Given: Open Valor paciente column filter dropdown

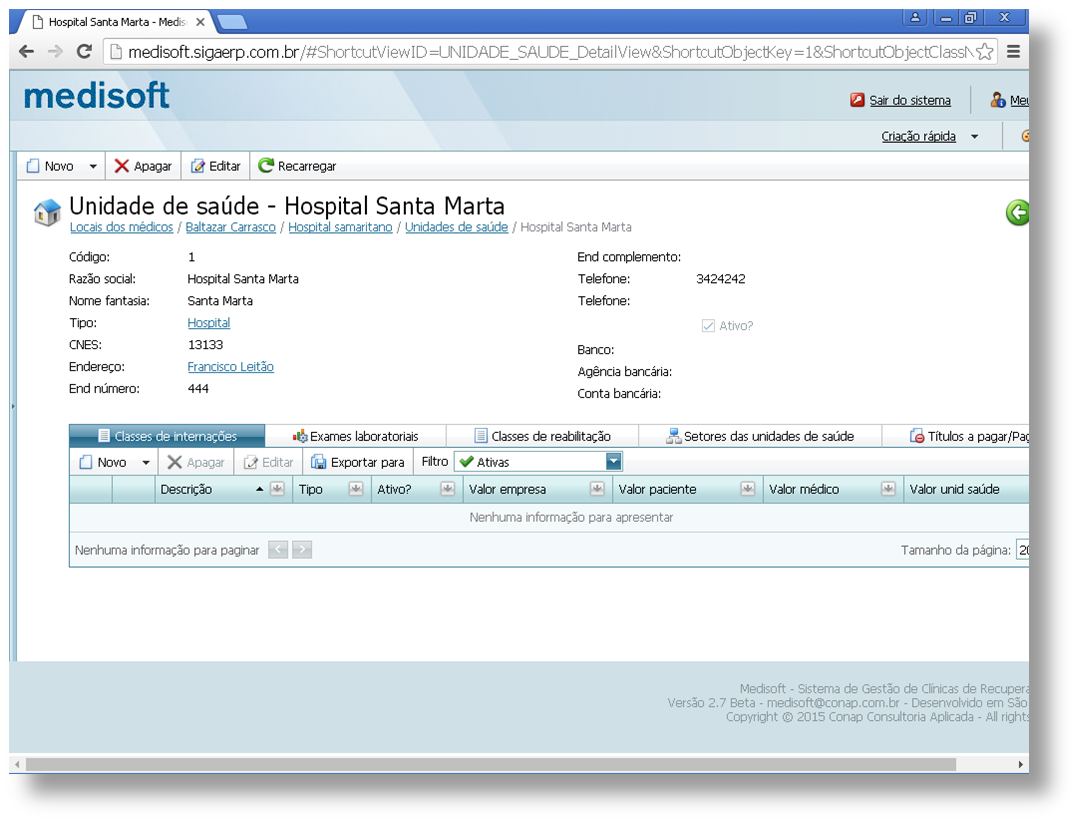Looking at the screenshot, I should coord(747,489).
